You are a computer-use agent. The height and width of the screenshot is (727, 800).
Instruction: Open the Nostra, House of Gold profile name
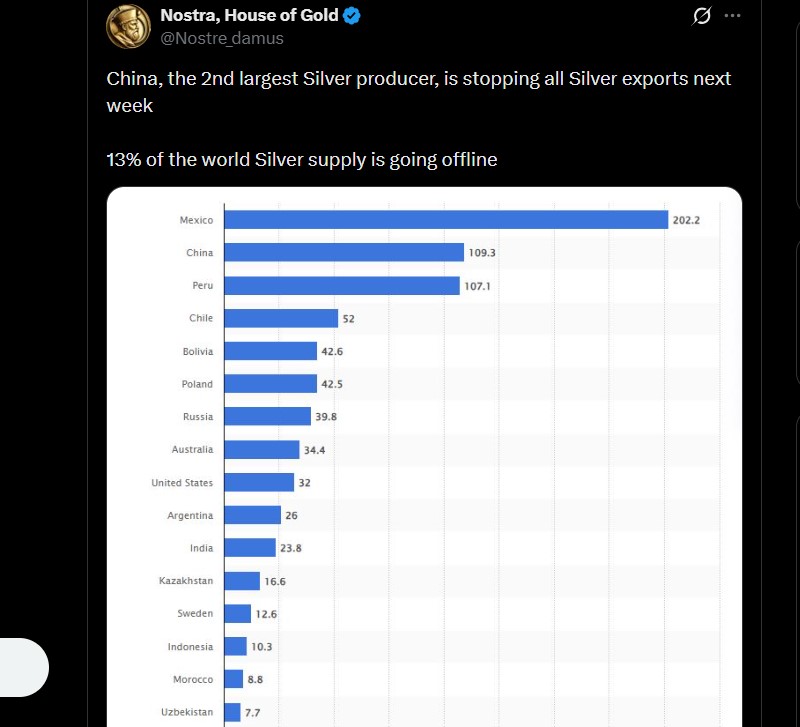tap(249, 16)
